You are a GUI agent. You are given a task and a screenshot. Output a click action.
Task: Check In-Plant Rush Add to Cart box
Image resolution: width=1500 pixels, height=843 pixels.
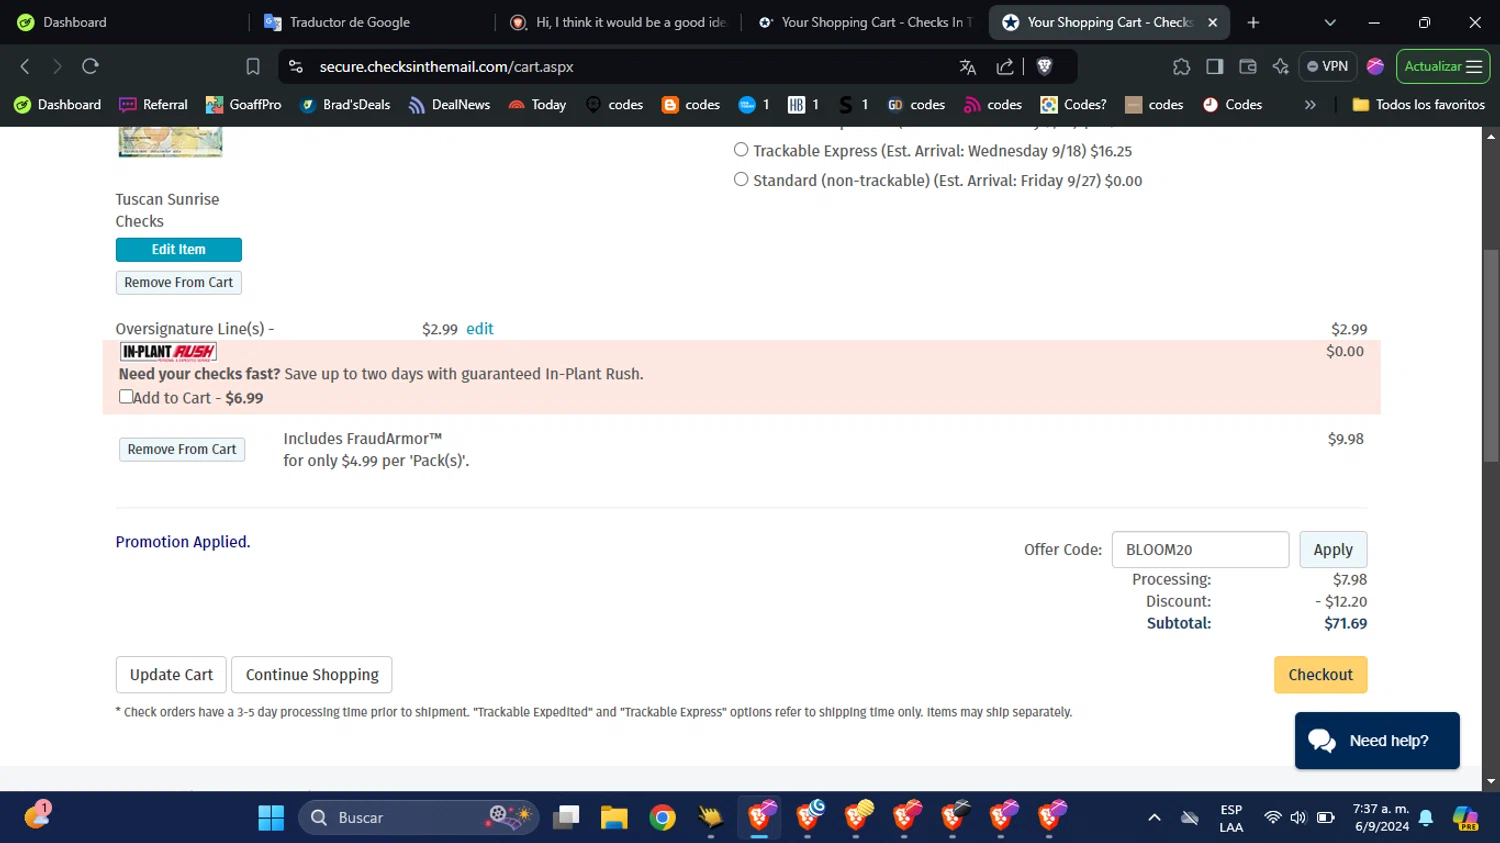126,397
